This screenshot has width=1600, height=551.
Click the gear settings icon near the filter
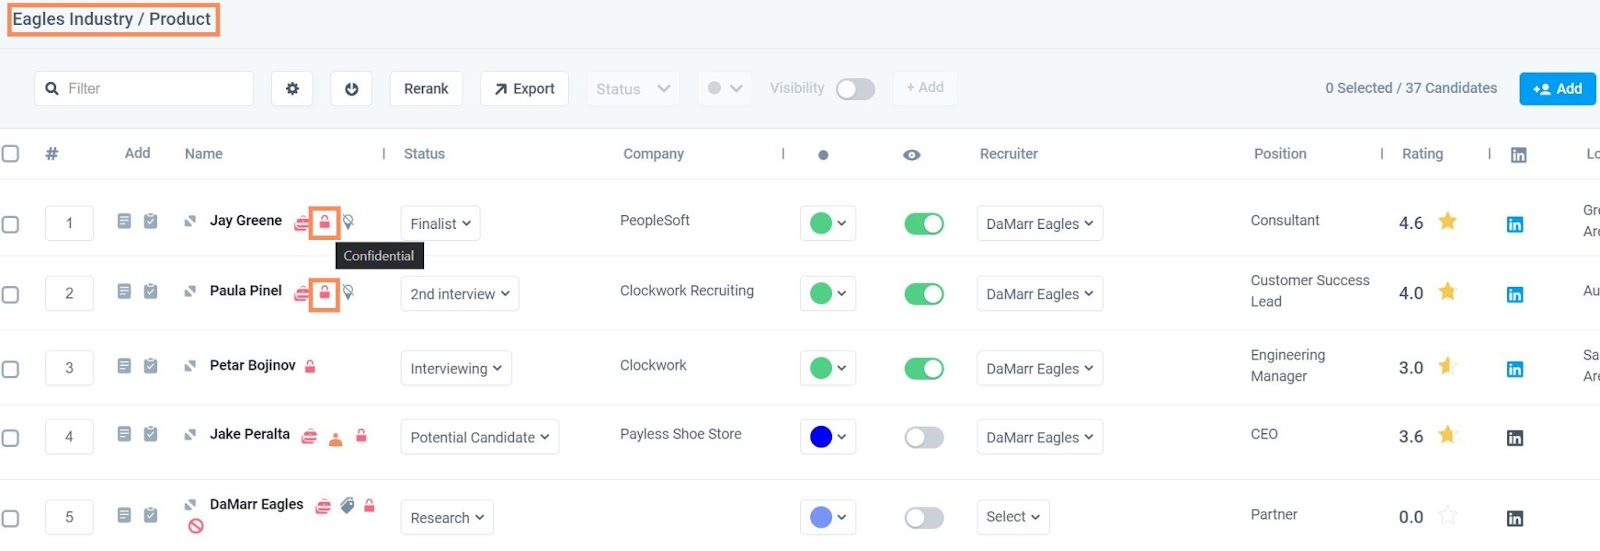point(292,89)
